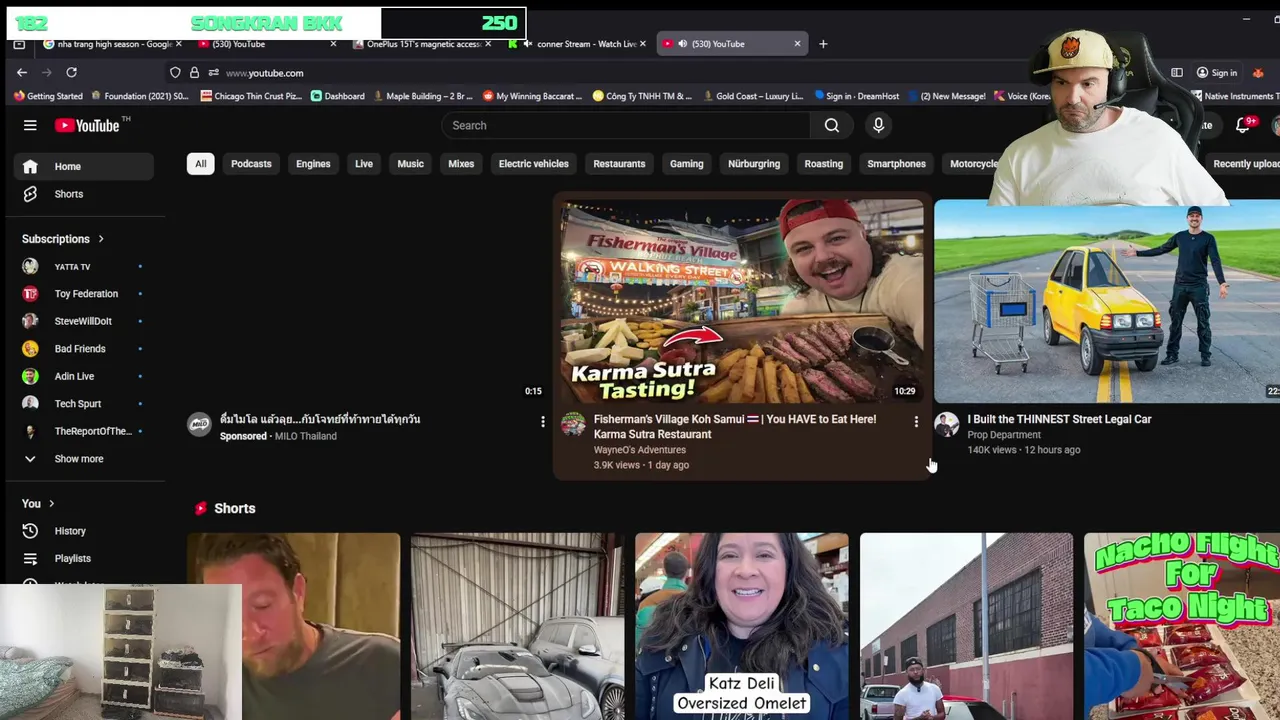
Task: Select the Live filter chip
Action: 364,164
